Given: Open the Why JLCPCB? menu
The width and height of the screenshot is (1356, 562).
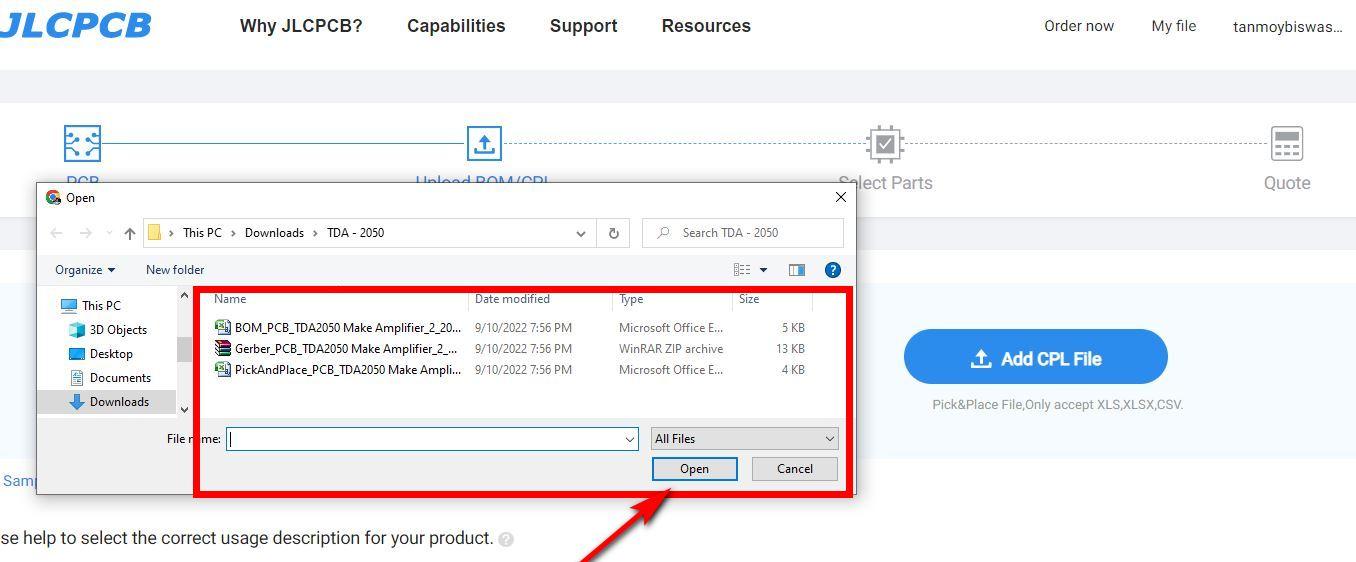Looking at the screenshot, I should 301,26.
